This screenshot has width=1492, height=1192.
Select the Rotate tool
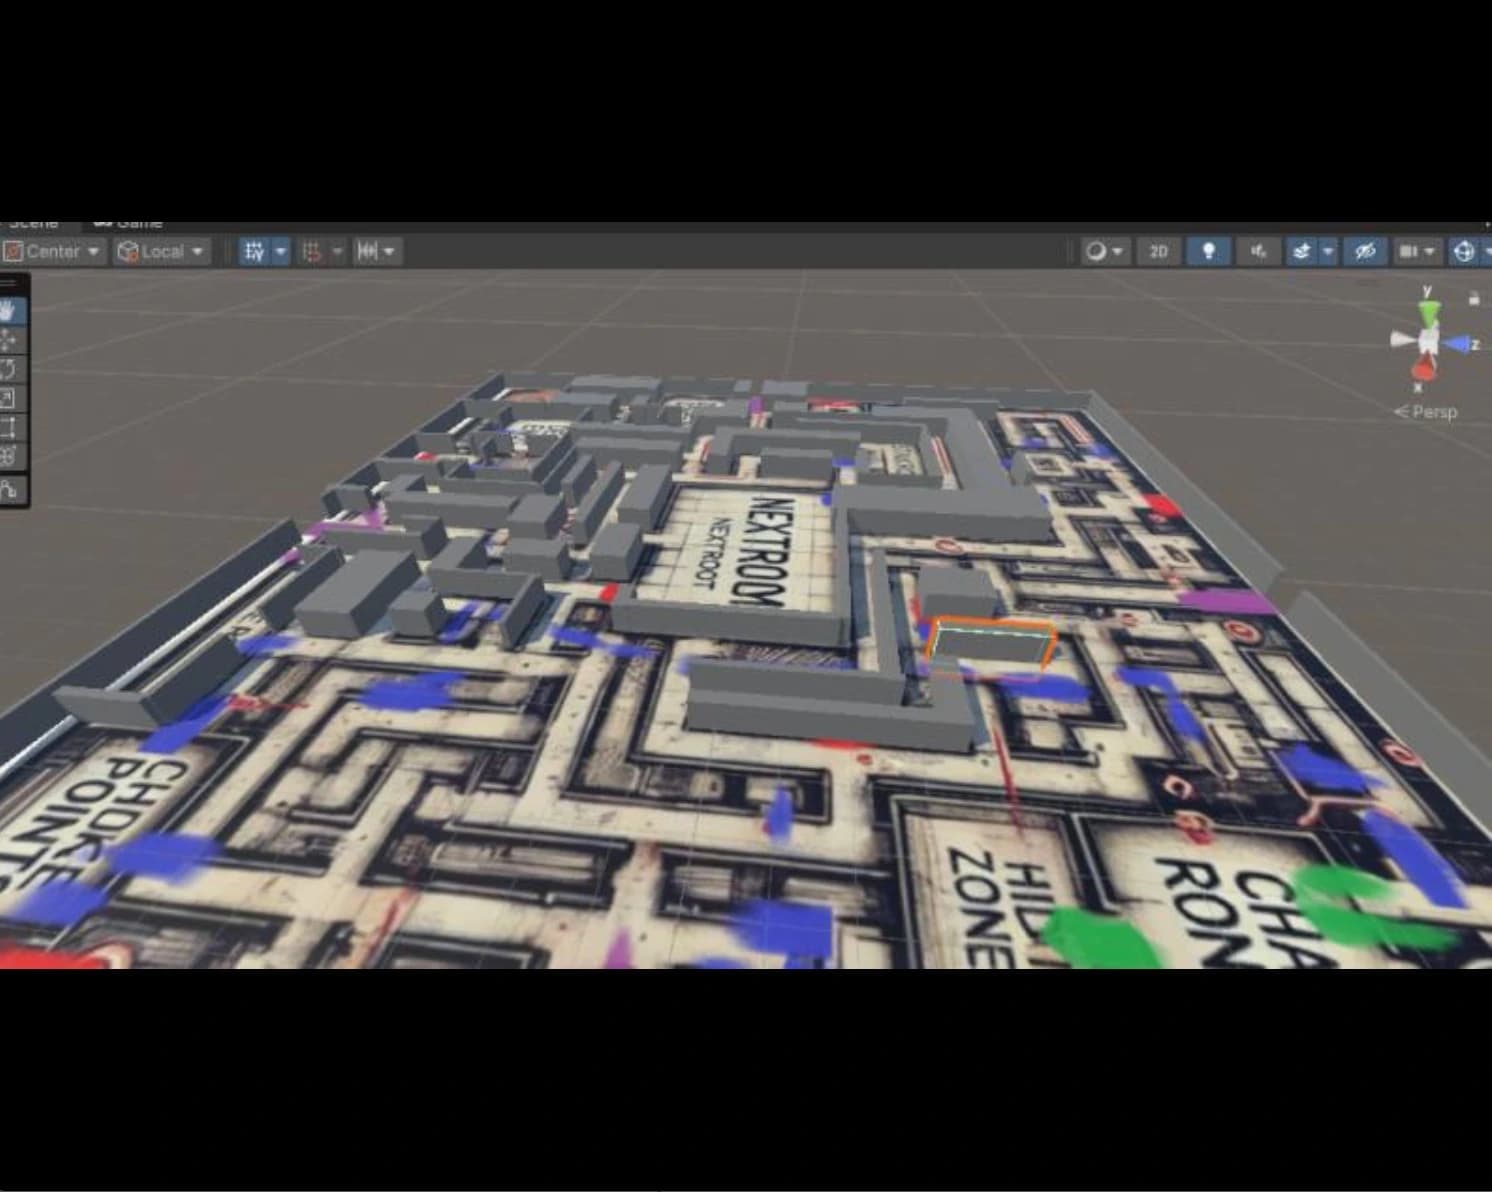click(12, 368)
